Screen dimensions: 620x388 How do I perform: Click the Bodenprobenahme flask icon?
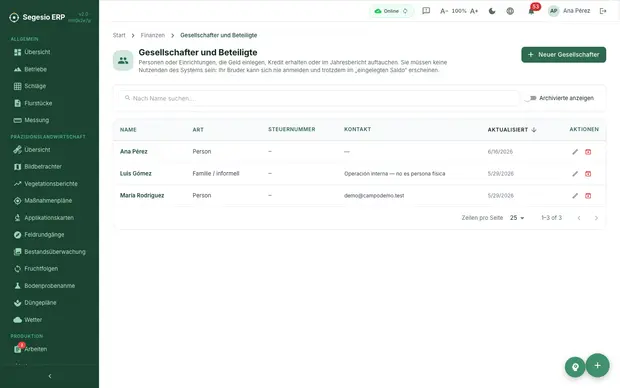17,286
